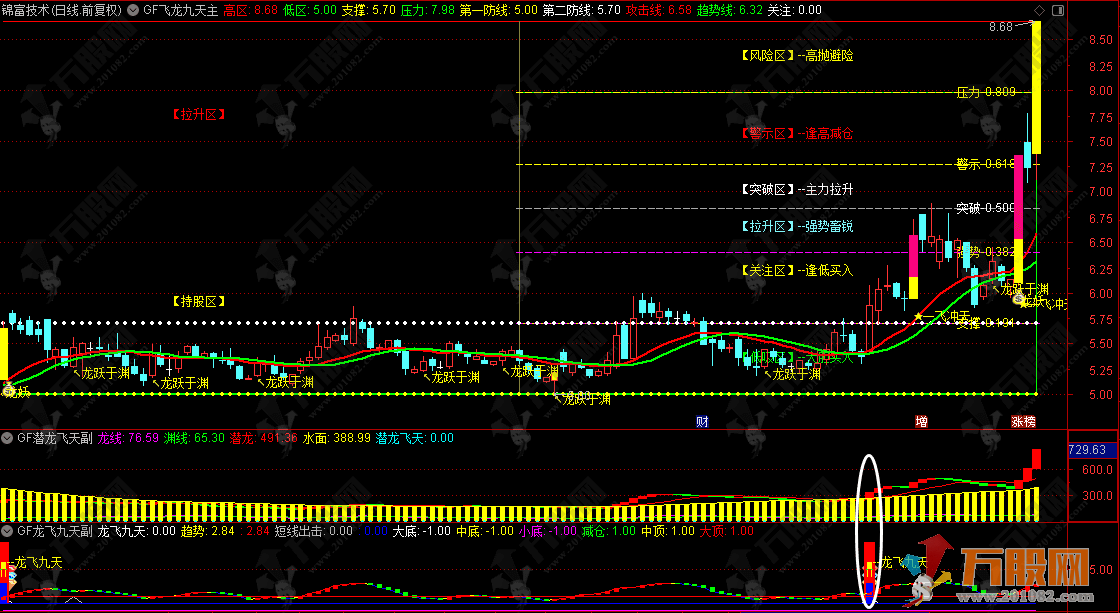The image size is (1120, 613).
Task: Click the diamond icon at top-right corner
Action: (x=1039, y=9)
